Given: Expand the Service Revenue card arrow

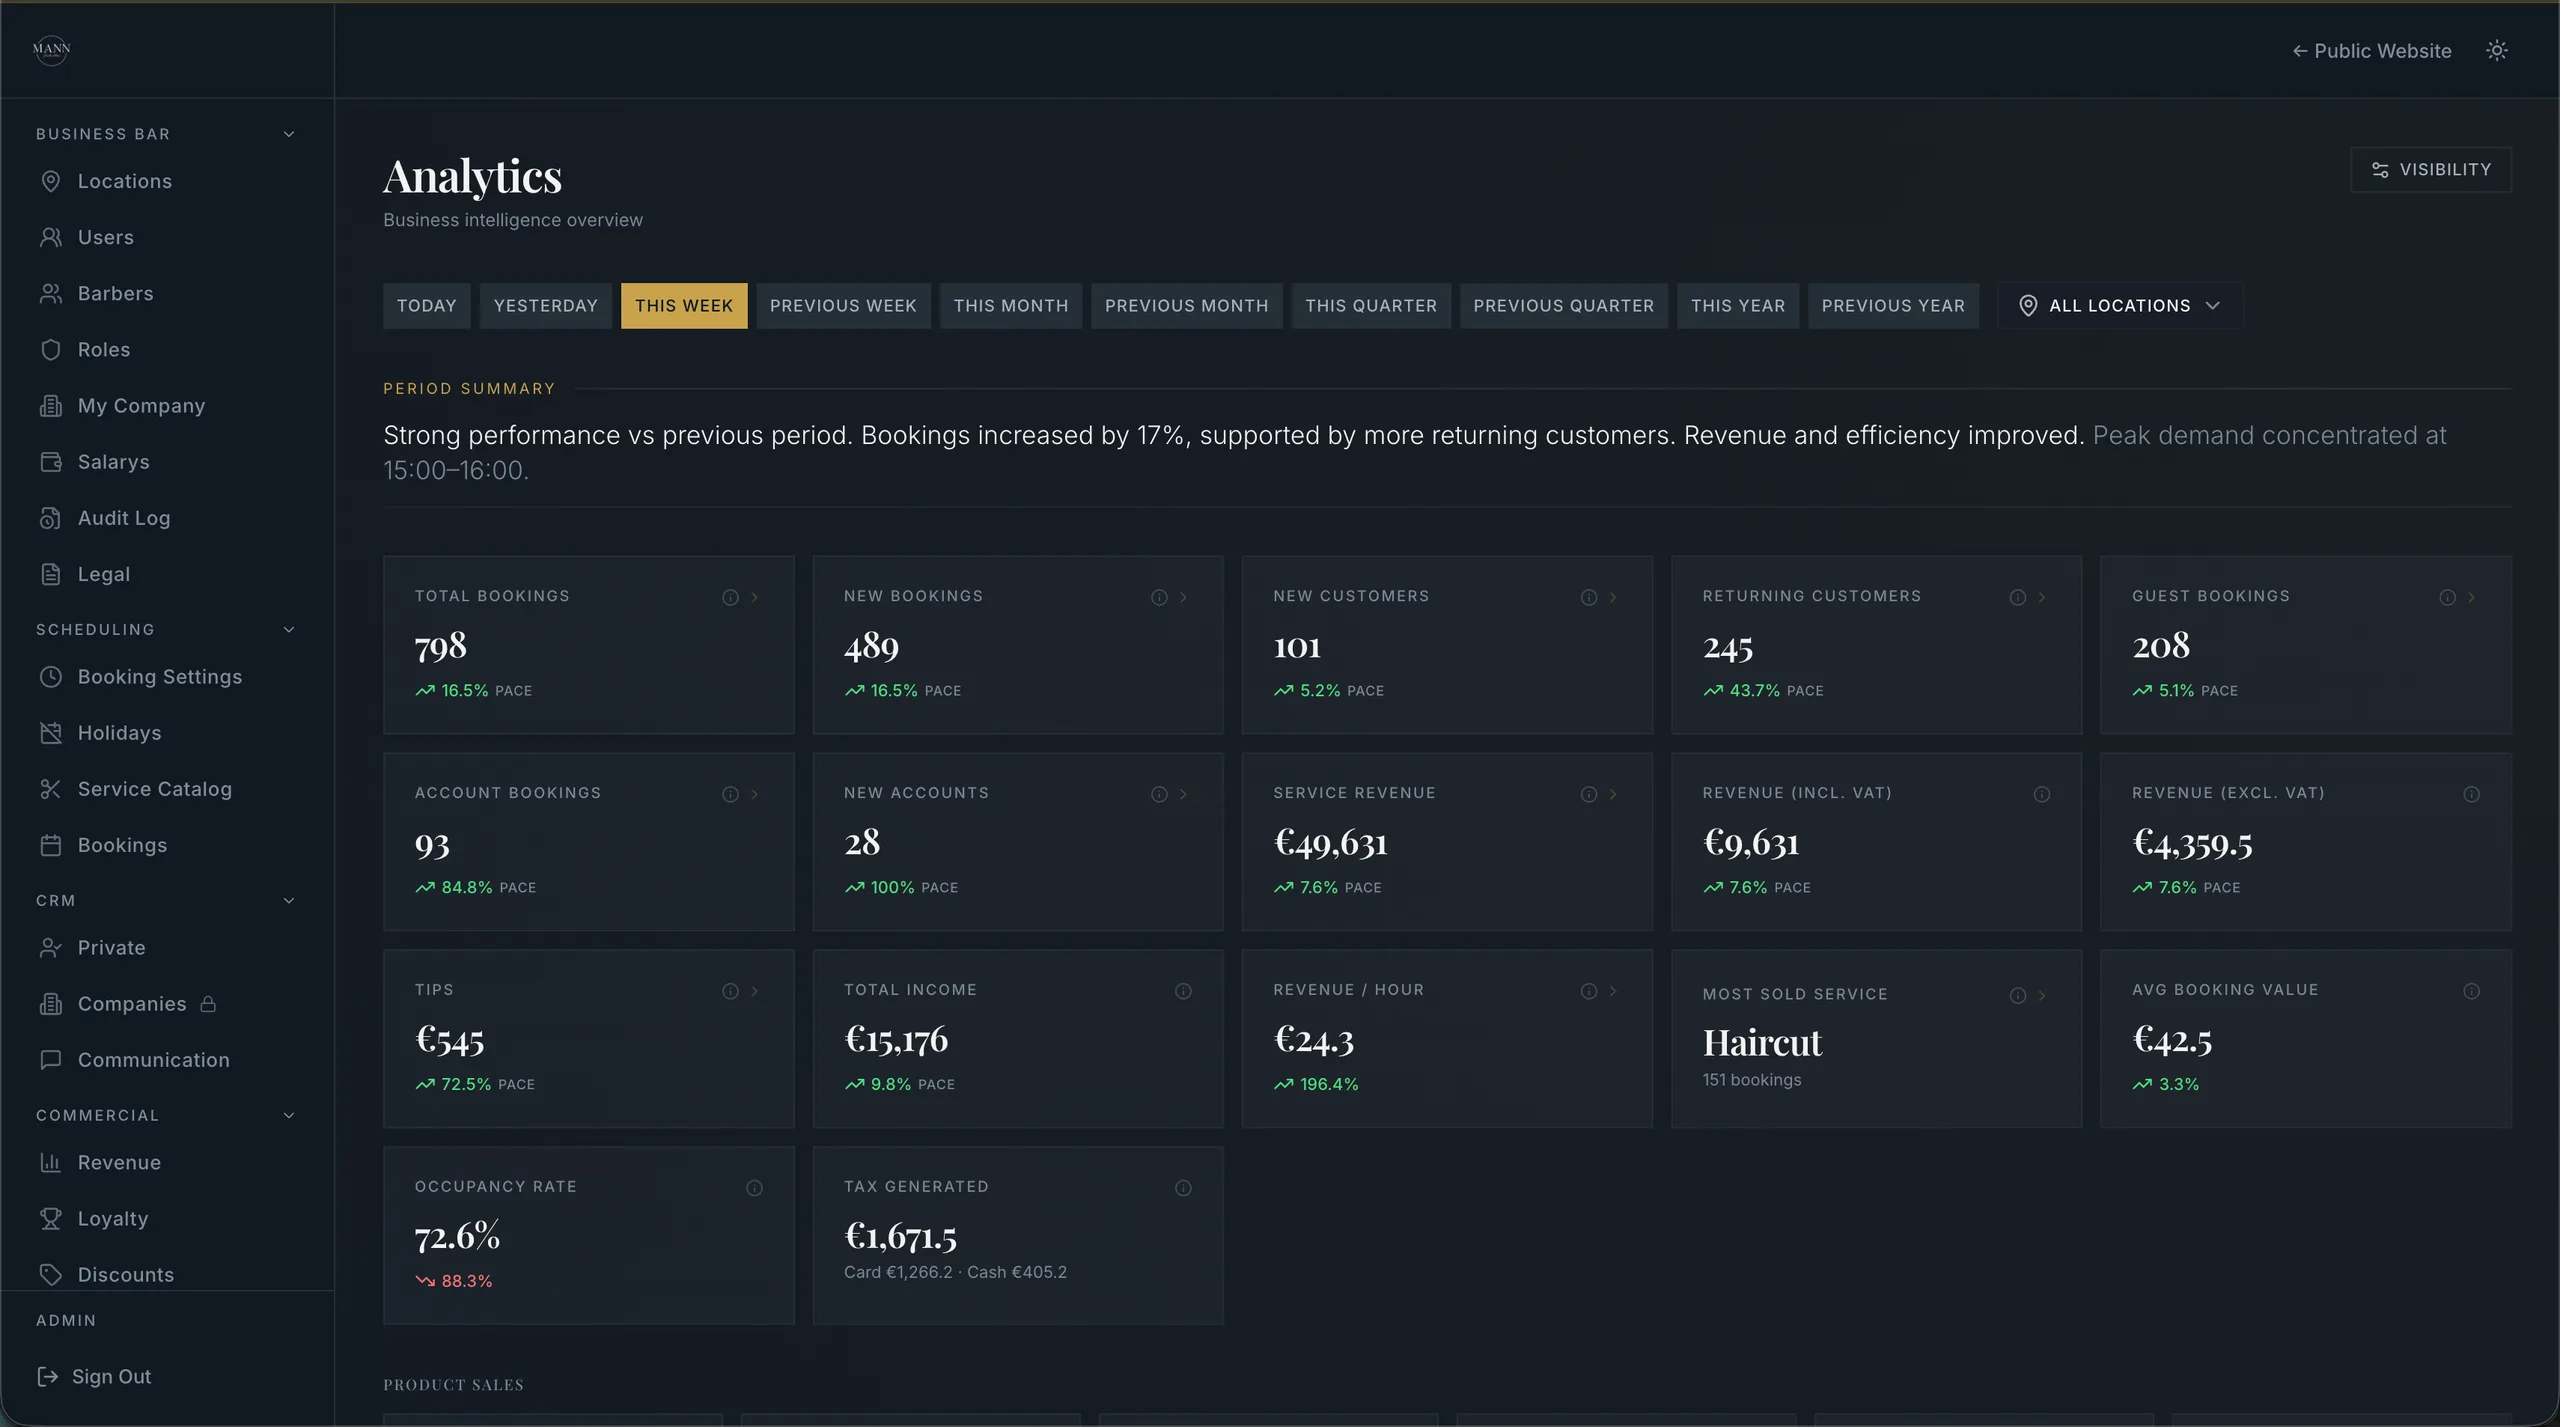Looking at the screenshot, I should pos(1613,795).
